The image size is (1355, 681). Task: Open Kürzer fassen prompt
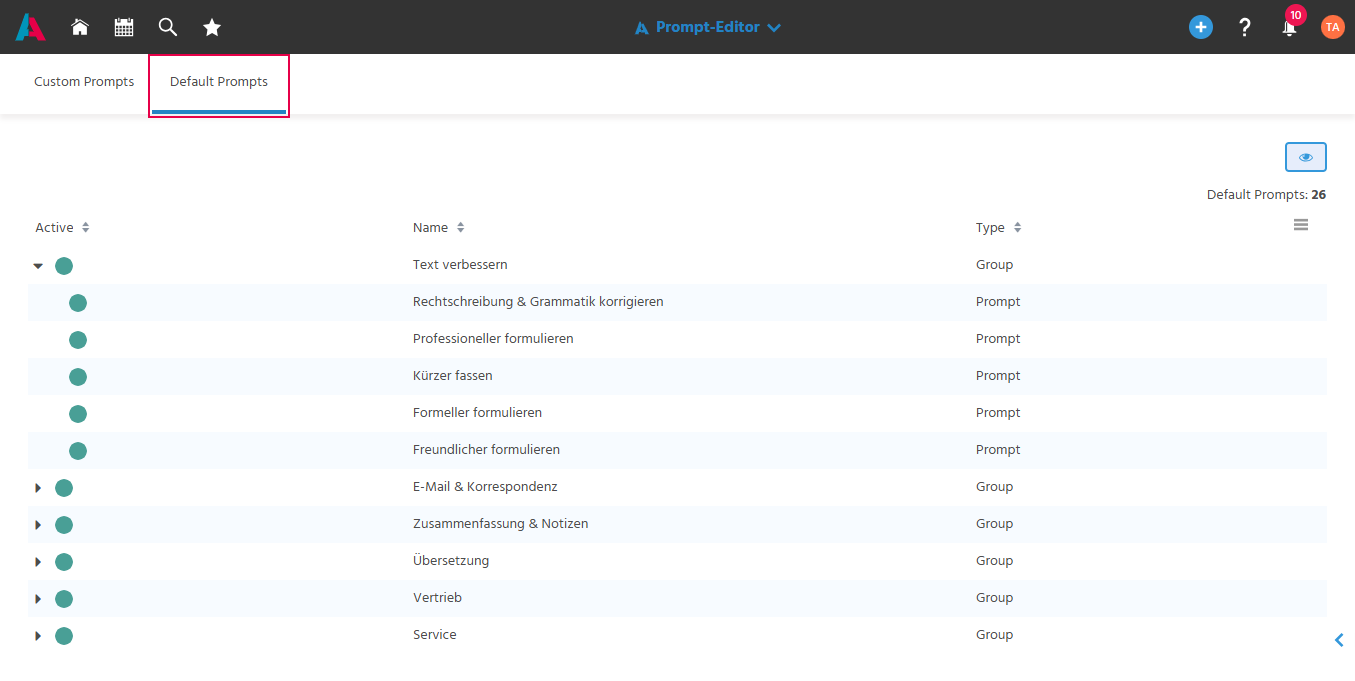pyautogui.click(x=453, y=376)
